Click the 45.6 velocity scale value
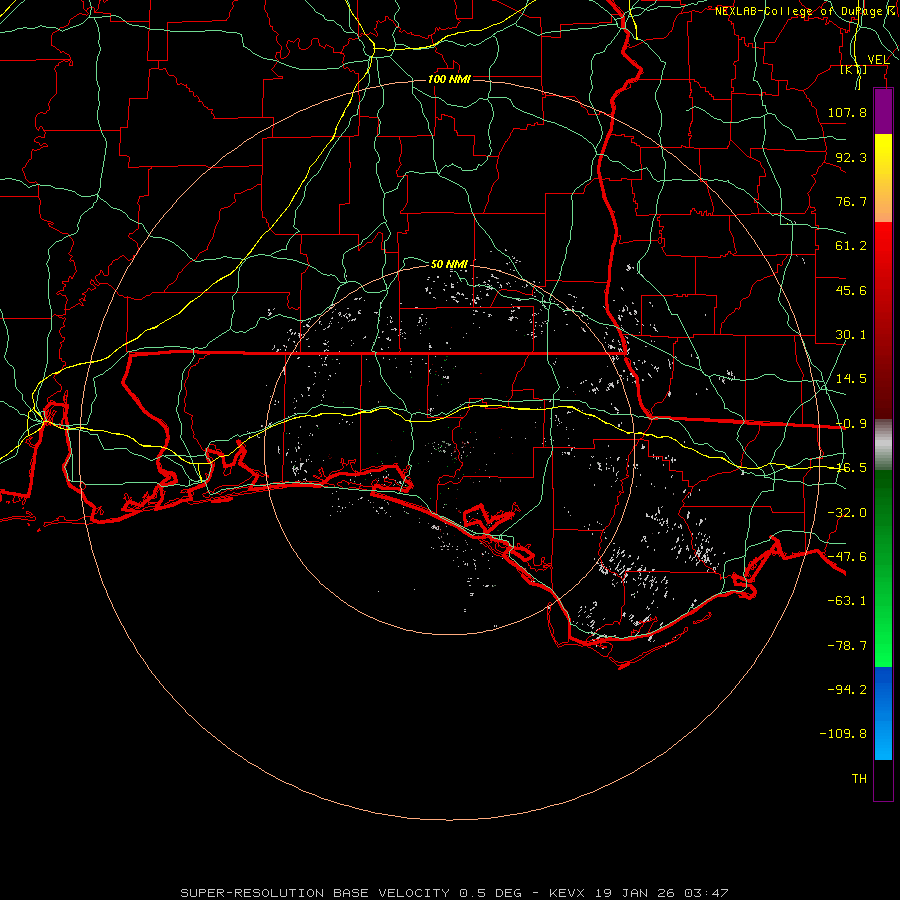 coord(851,290)
